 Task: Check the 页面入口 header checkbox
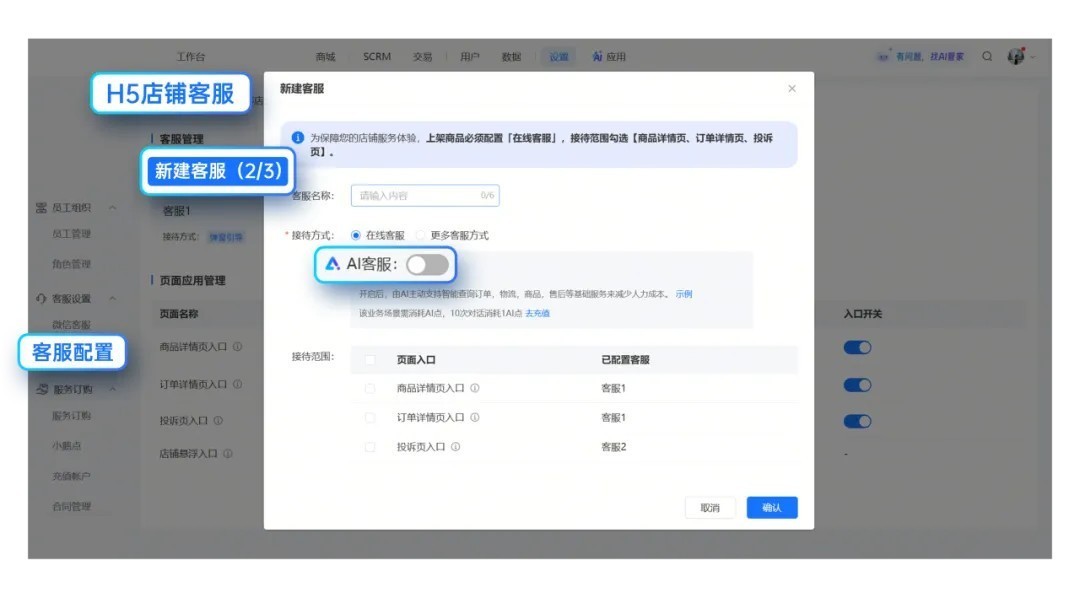click(370, 360)
